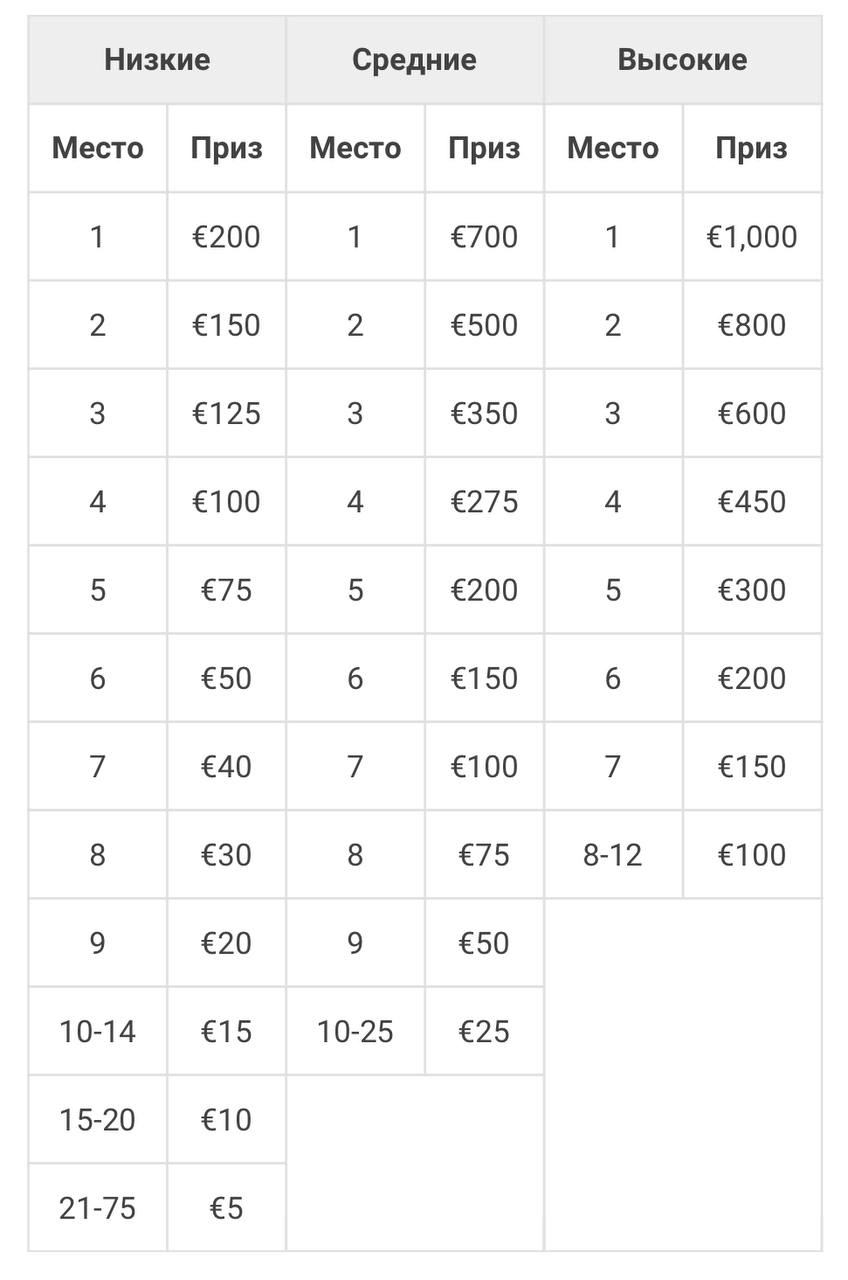
Task: Click the 10-14 place range cell
Action: 97,1031
